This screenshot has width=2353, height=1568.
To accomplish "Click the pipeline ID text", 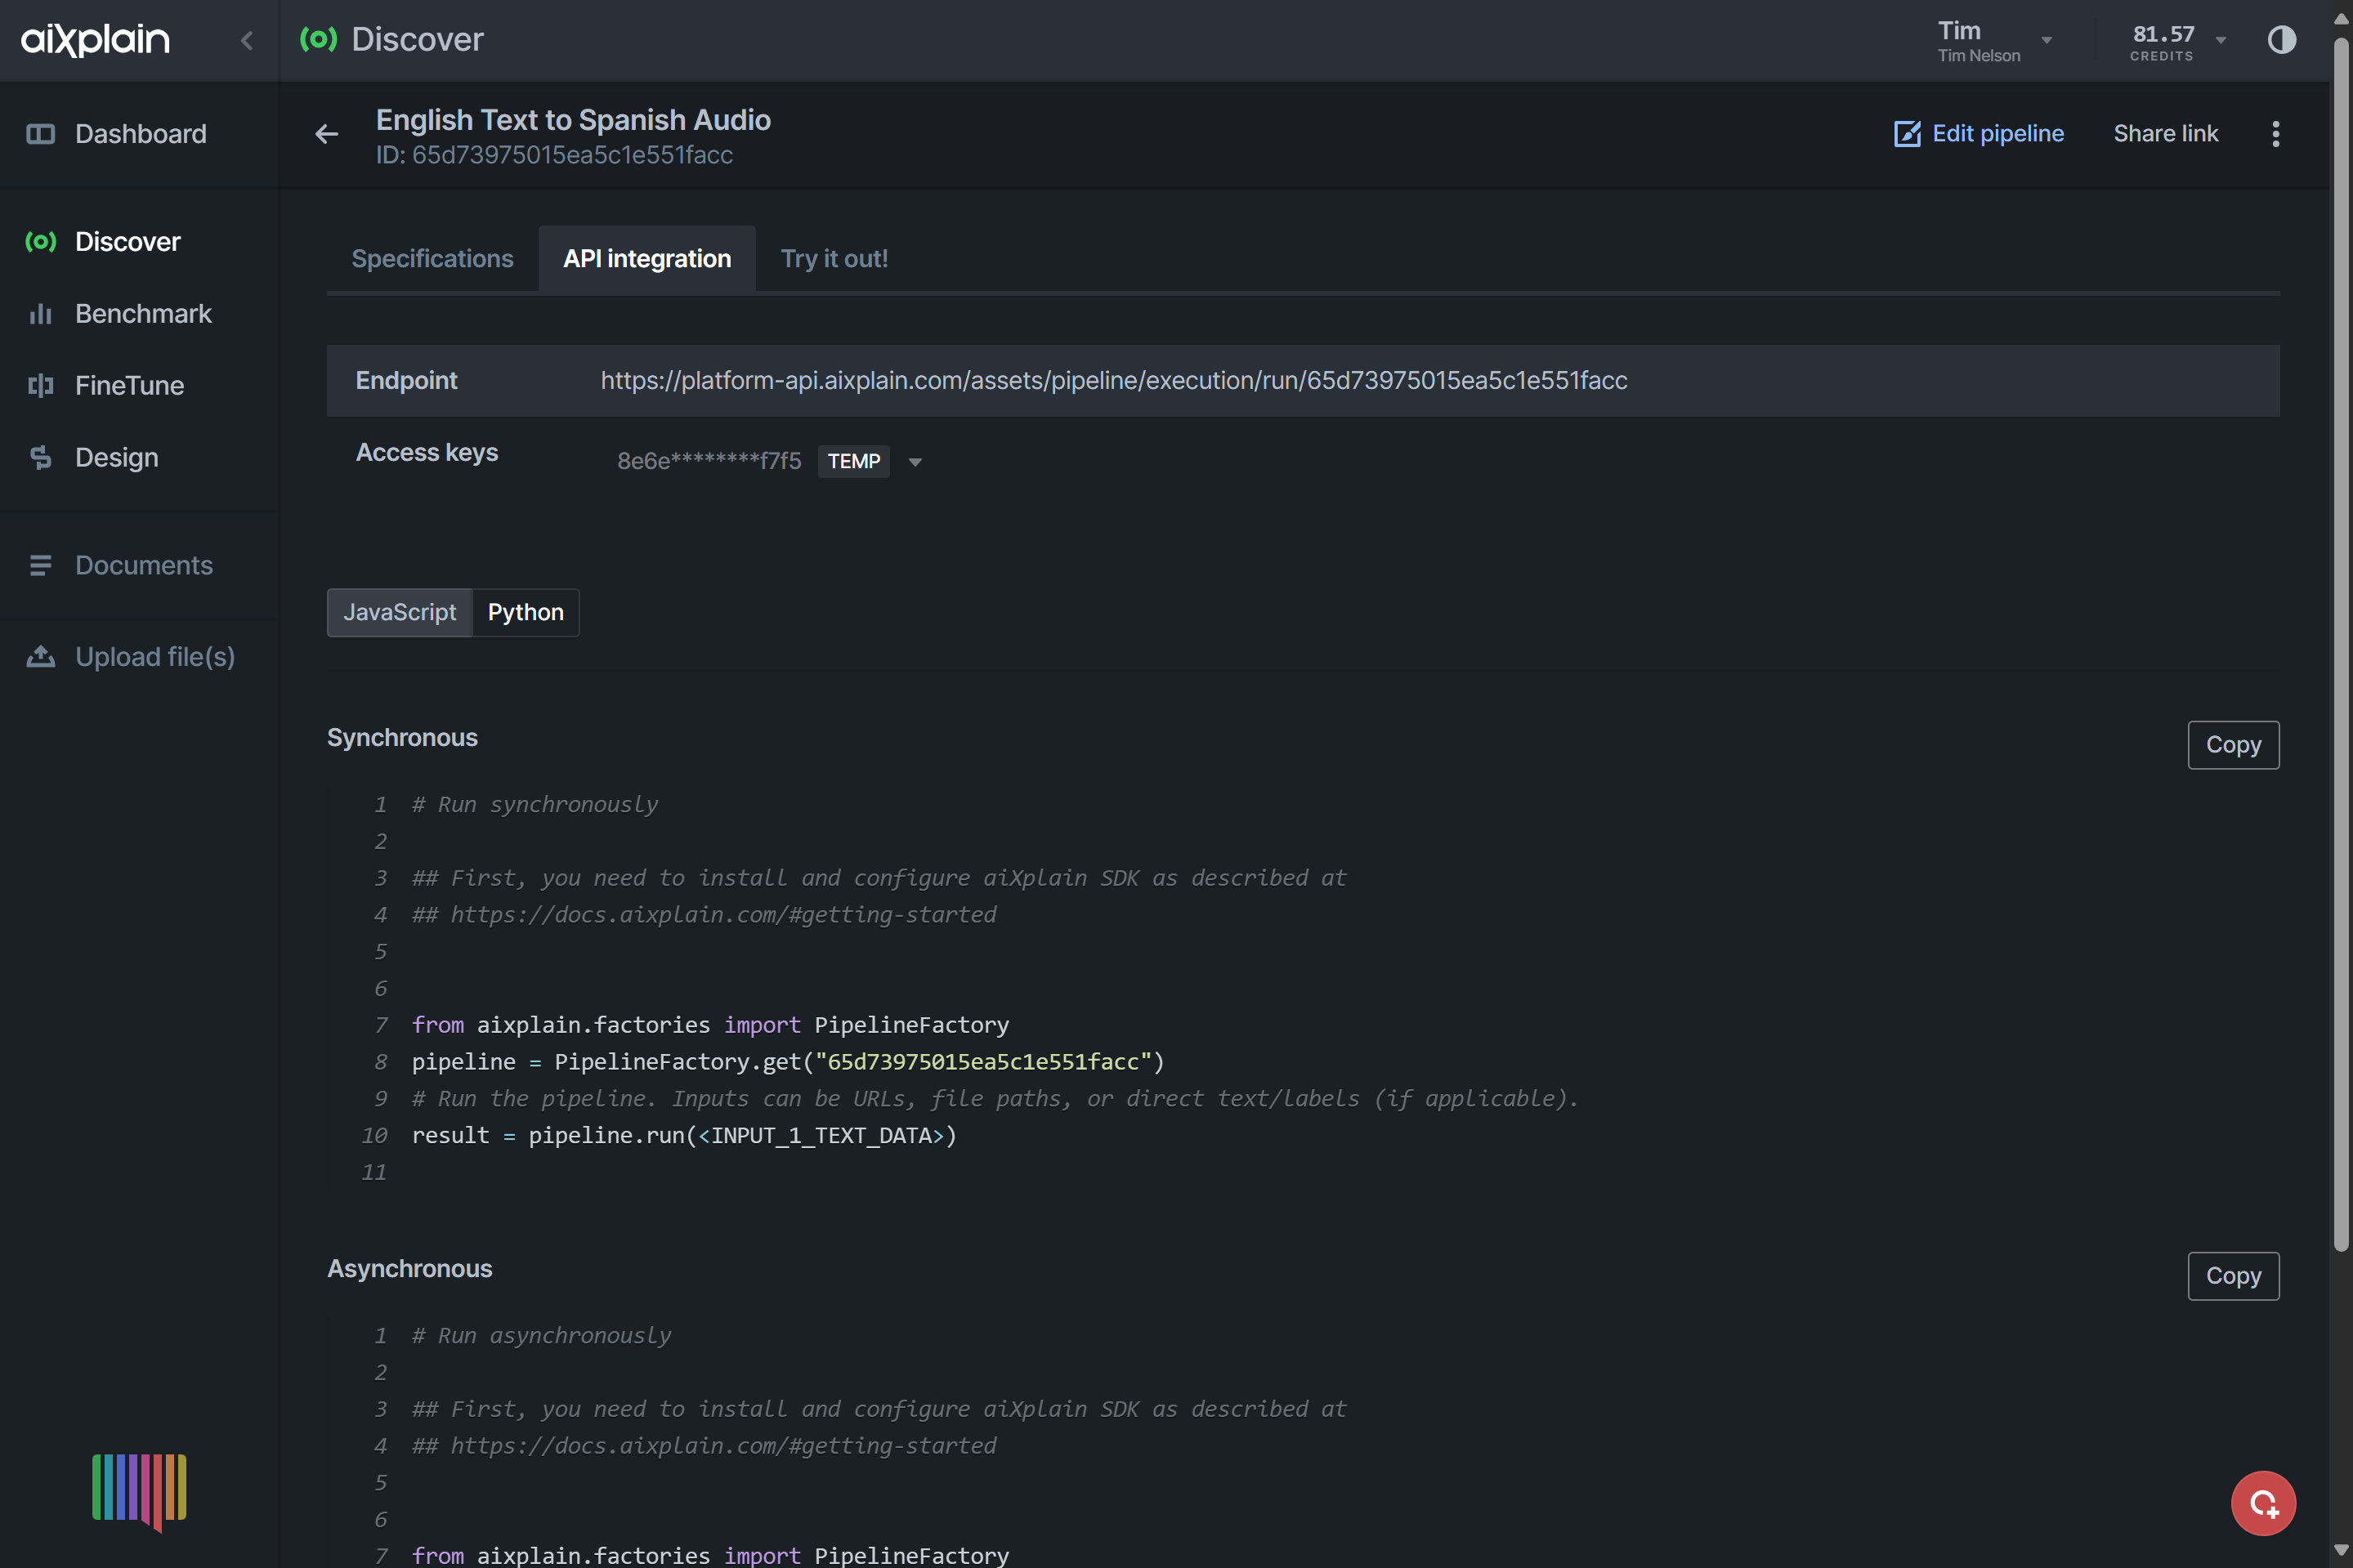I will tap(554, 155).
